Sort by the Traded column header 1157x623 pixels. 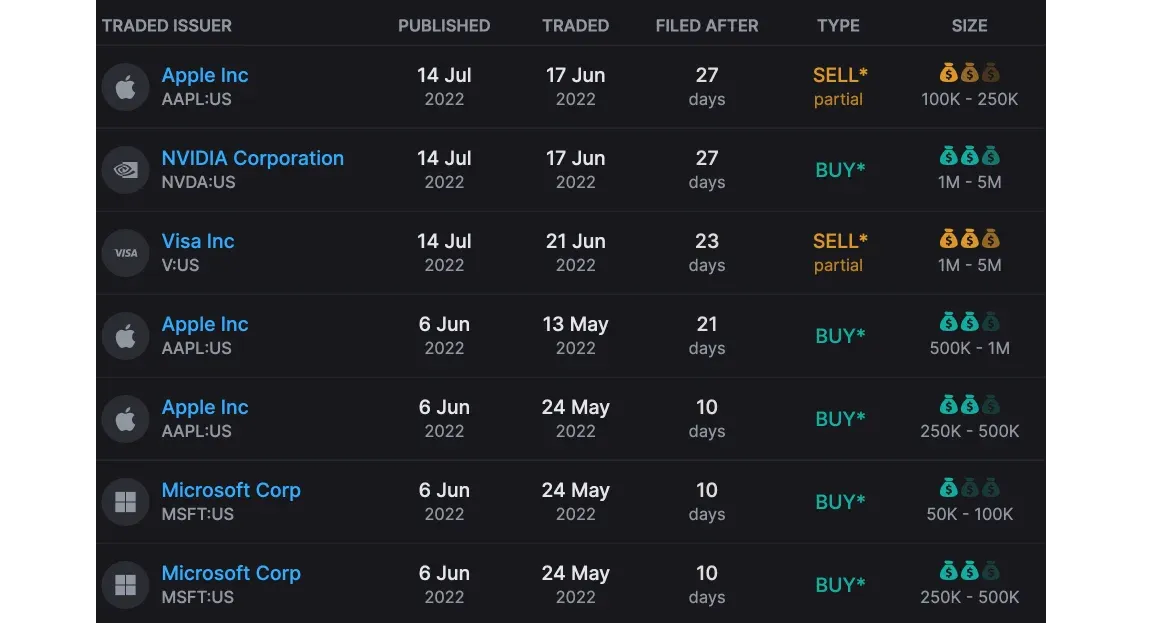[575, 26]
